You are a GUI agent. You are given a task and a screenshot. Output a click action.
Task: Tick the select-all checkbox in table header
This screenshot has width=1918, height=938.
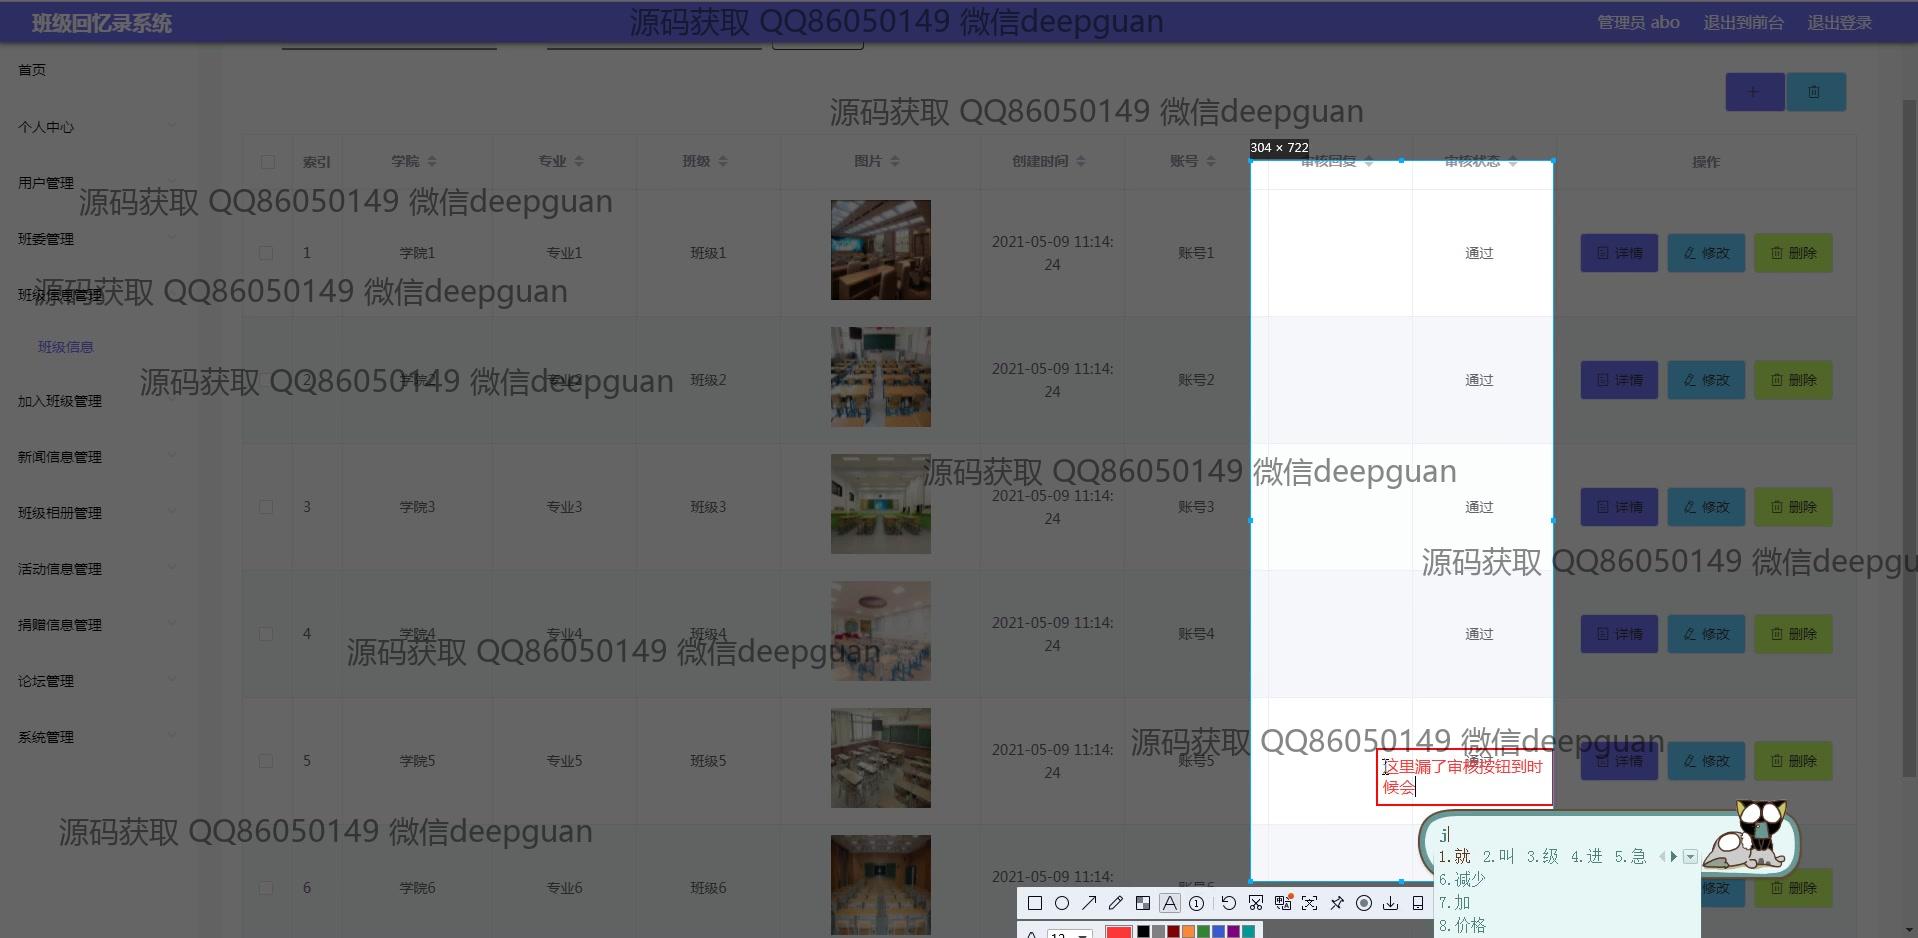click(267, 162)
